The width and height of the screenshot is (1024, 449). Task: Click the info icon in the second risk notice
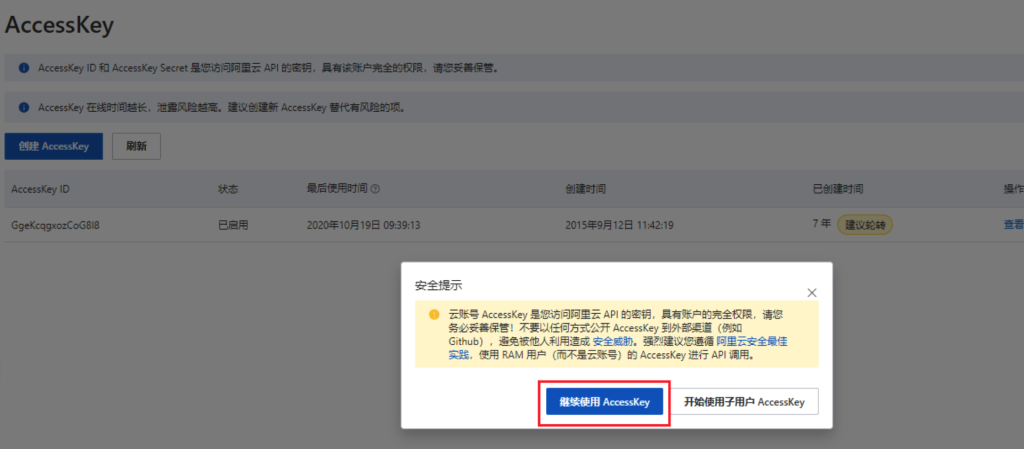(24, 107)
